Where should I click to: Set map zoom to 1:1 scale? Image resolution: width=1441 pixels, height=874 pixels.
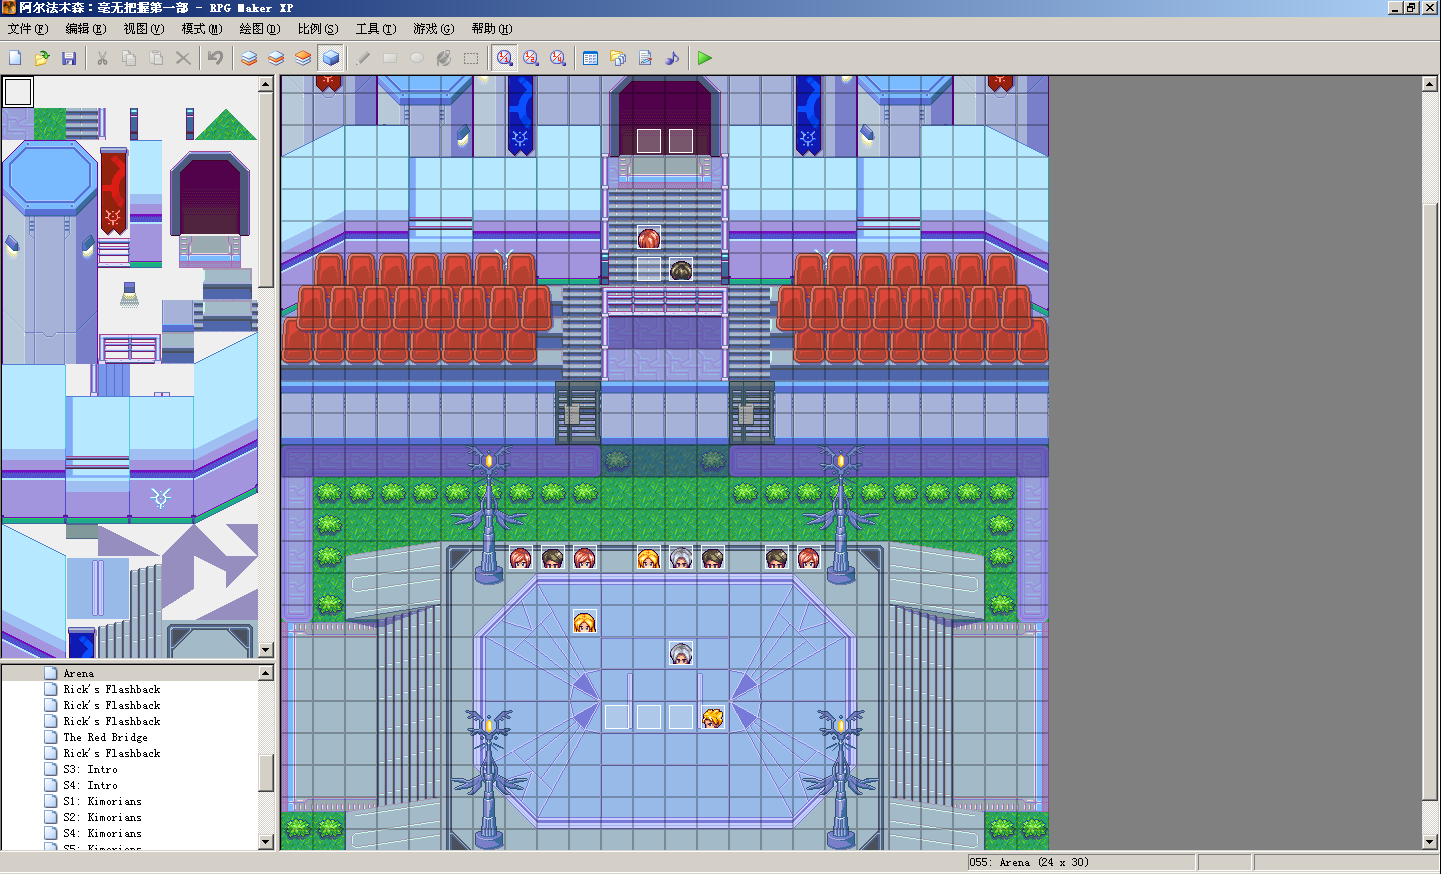(504, 58)
